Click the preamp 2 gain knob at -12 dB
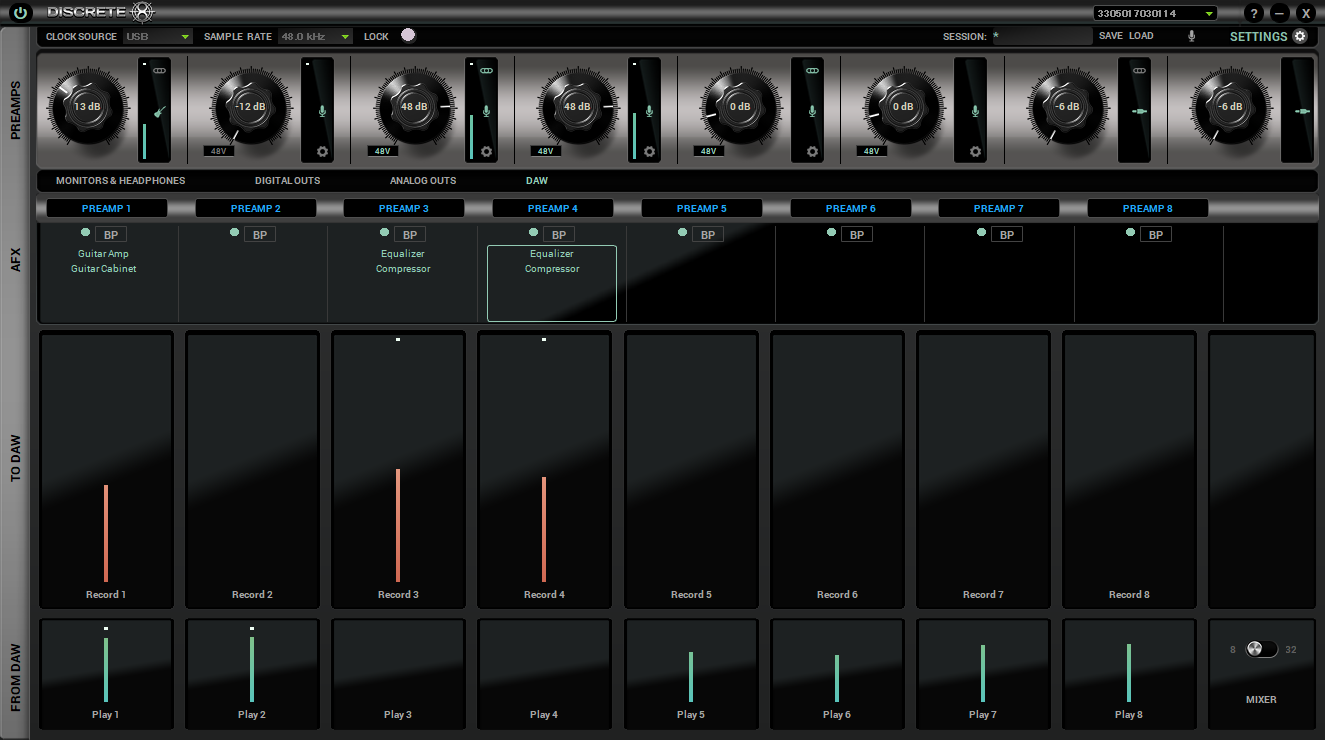 coord(250,106)
